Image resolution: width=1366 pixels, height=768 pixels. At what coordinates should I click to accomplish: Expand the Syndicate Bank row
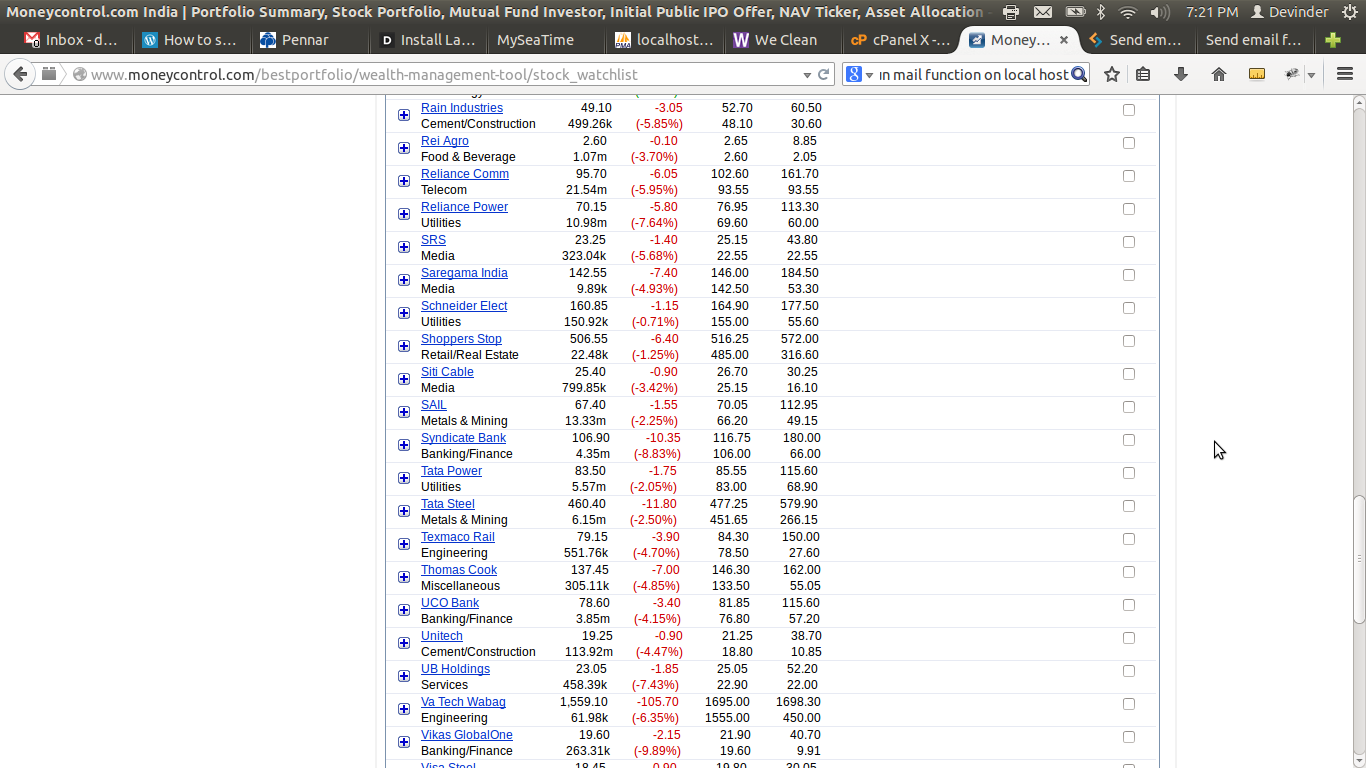(404, 445)
